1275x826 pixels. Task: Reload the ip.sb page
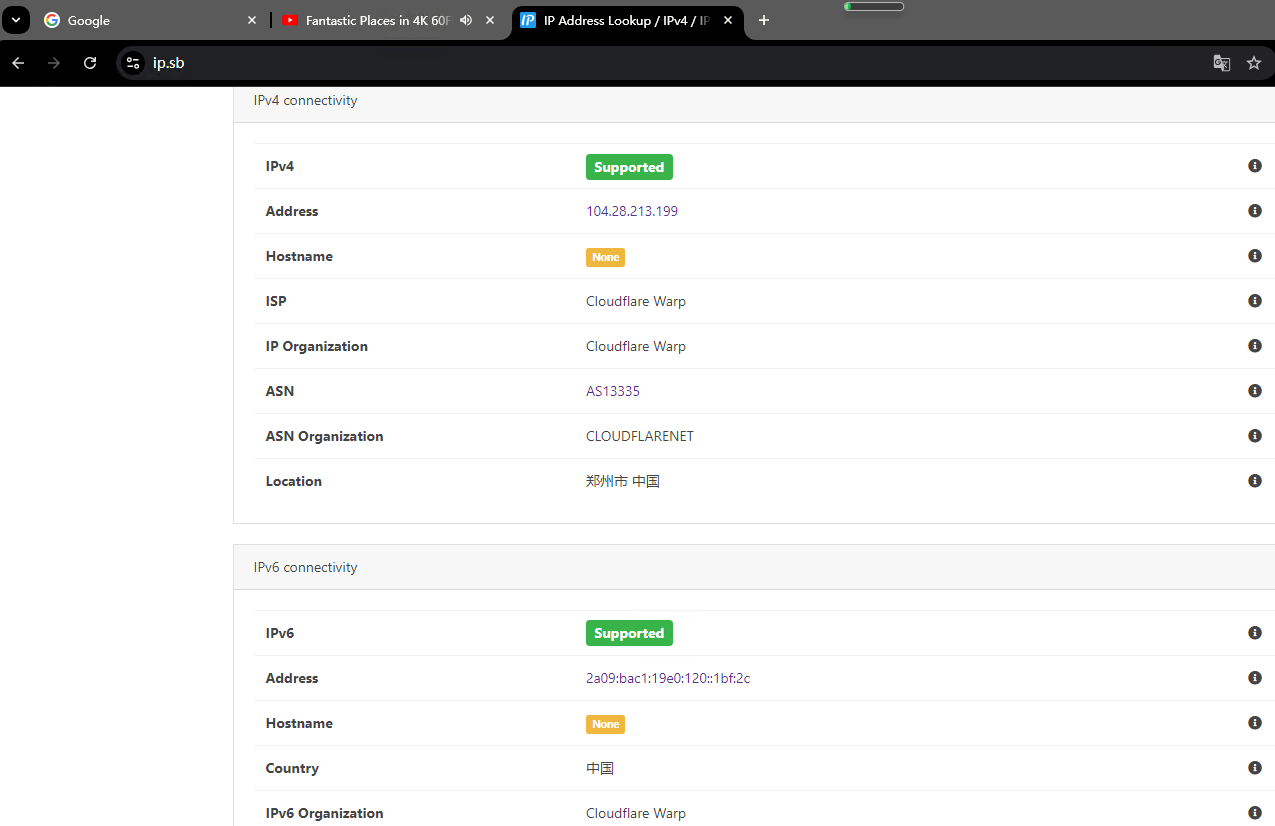click(90, 63)
